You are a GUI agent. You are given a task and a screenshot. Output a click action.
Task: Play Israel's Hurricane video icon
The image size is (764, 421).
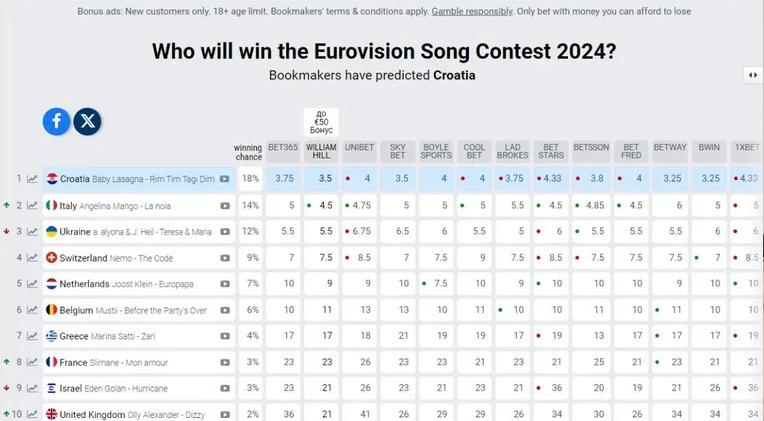[x=225, y=388]
